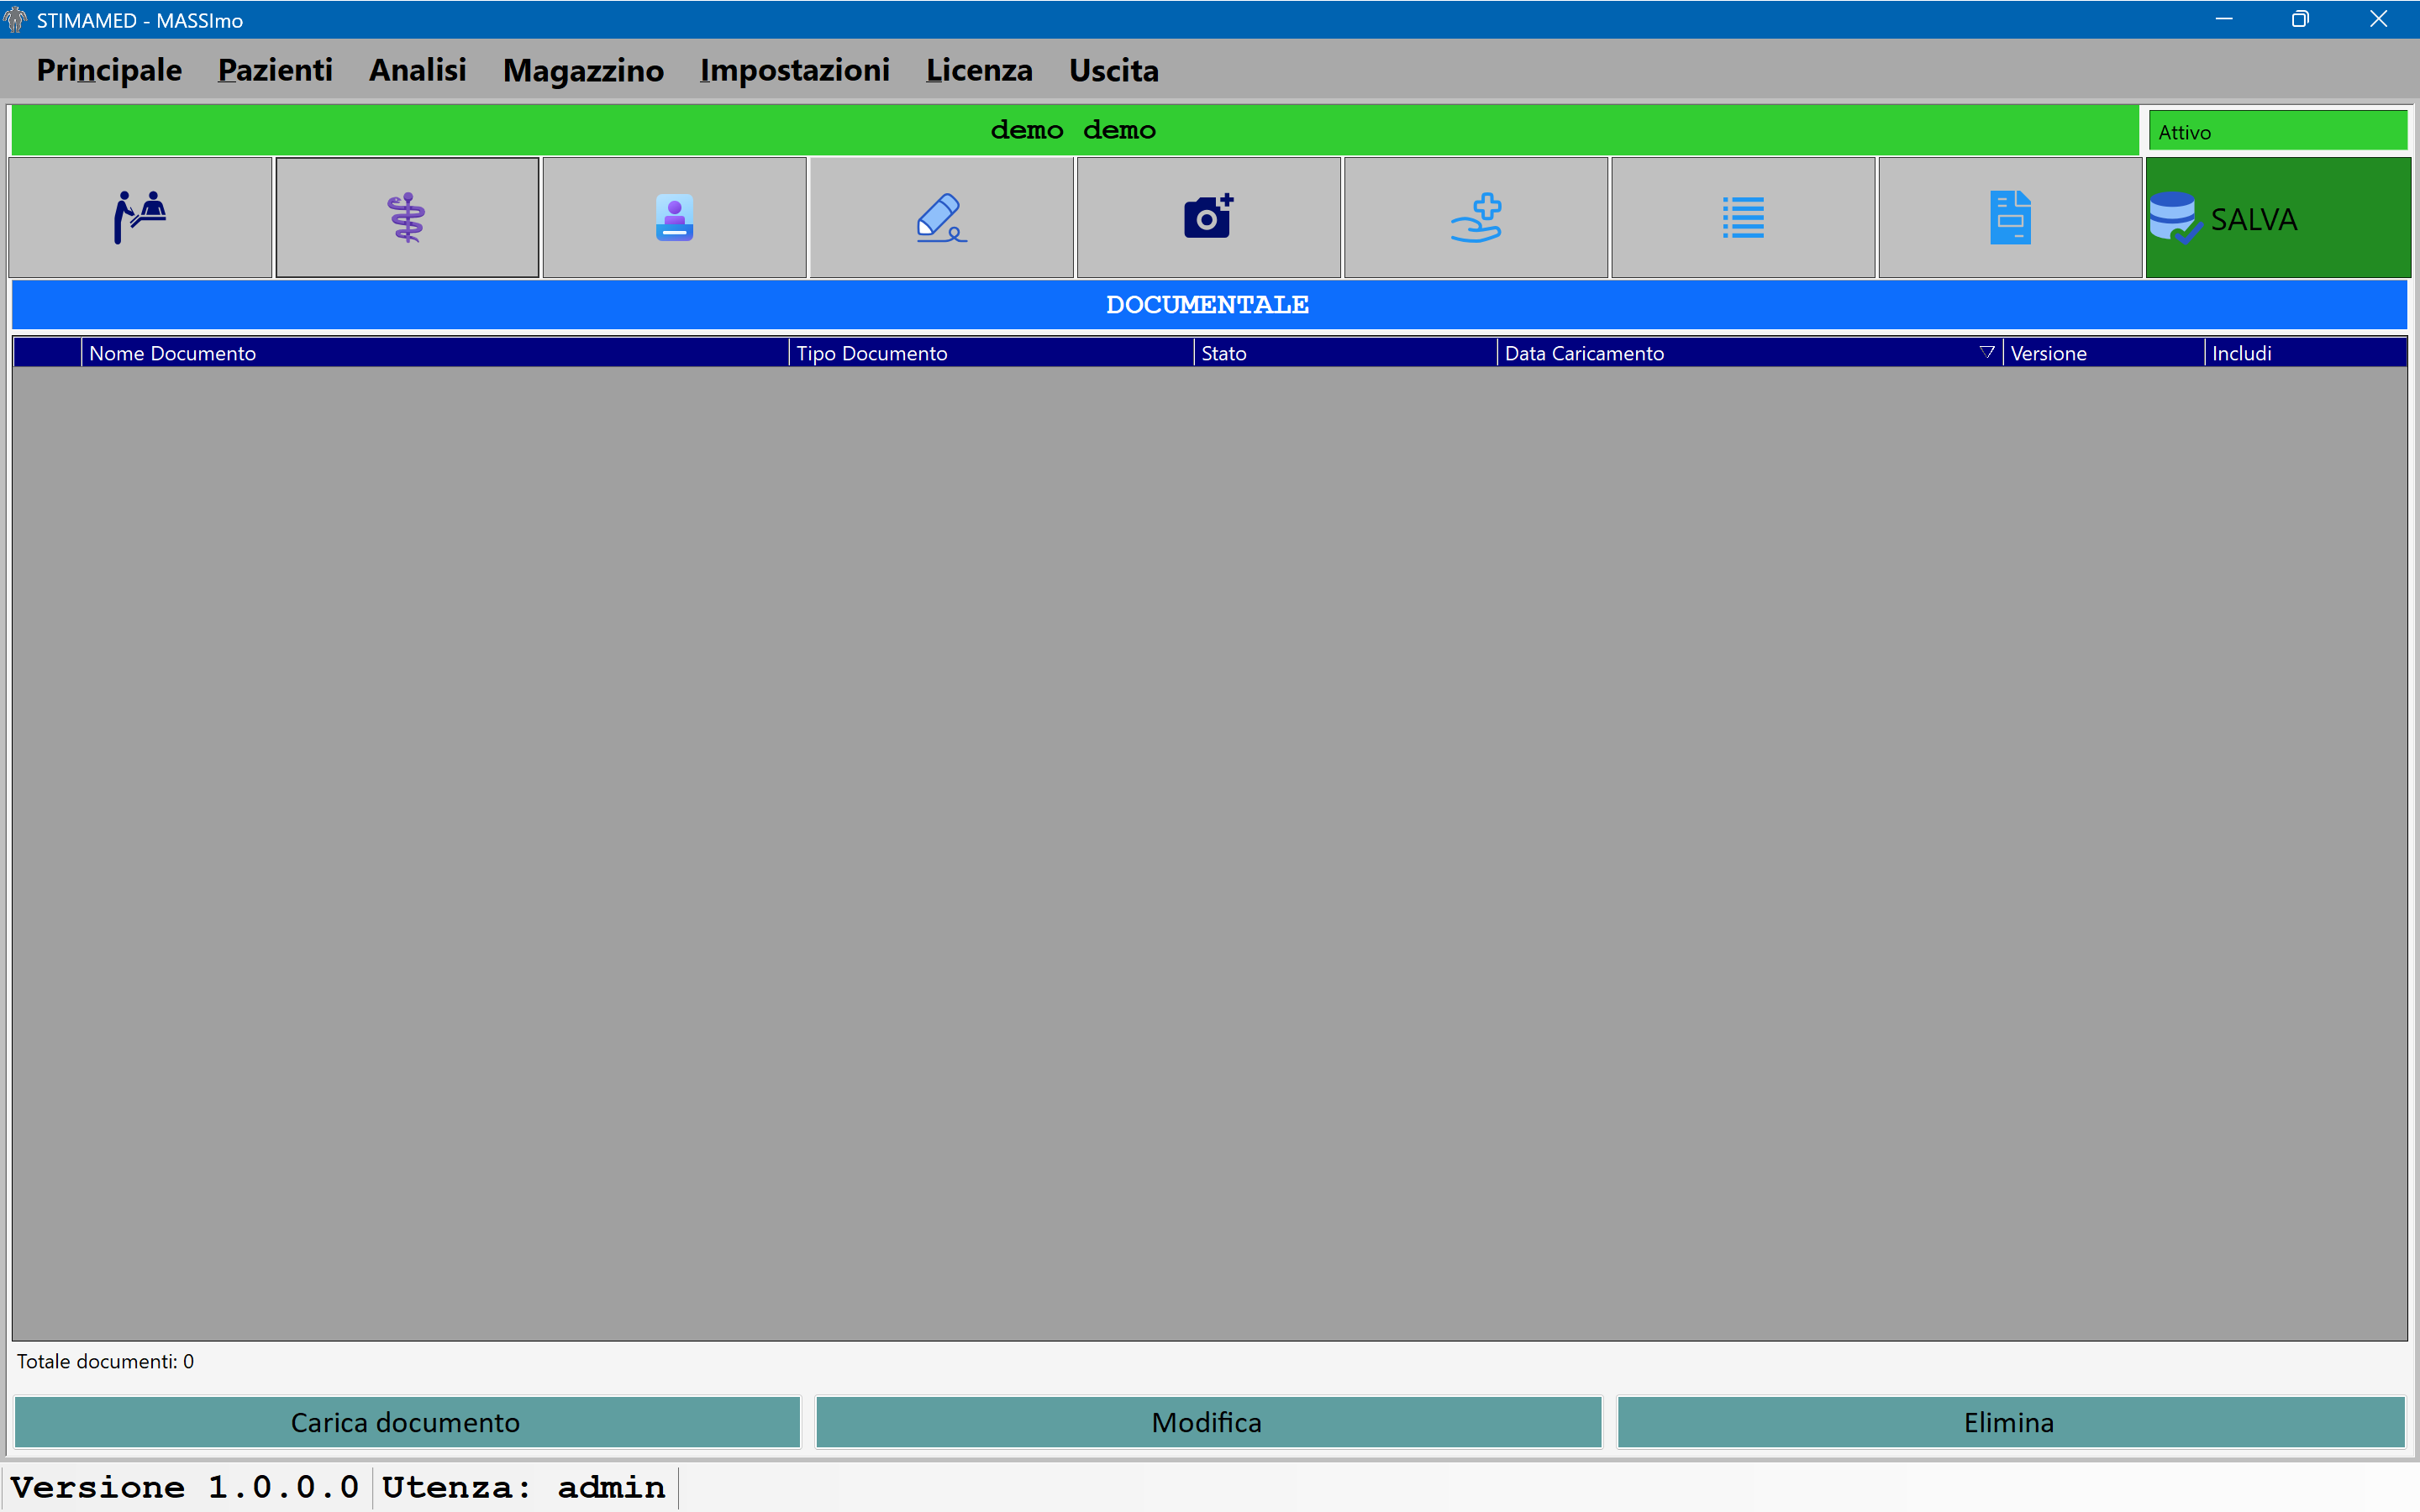Open the patient ID card icon
Viewport: 2420px width, 1512px height.
click(674, 217)
